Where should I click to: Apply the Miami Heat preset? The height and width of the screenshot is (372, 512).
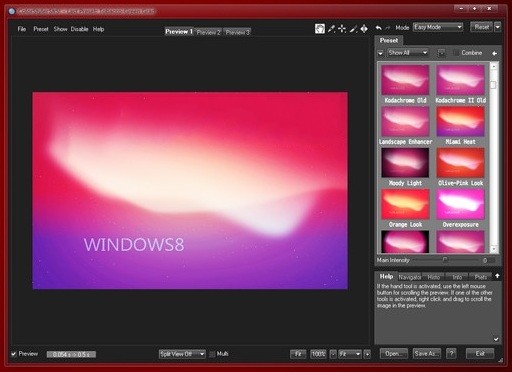pos(460,121)
